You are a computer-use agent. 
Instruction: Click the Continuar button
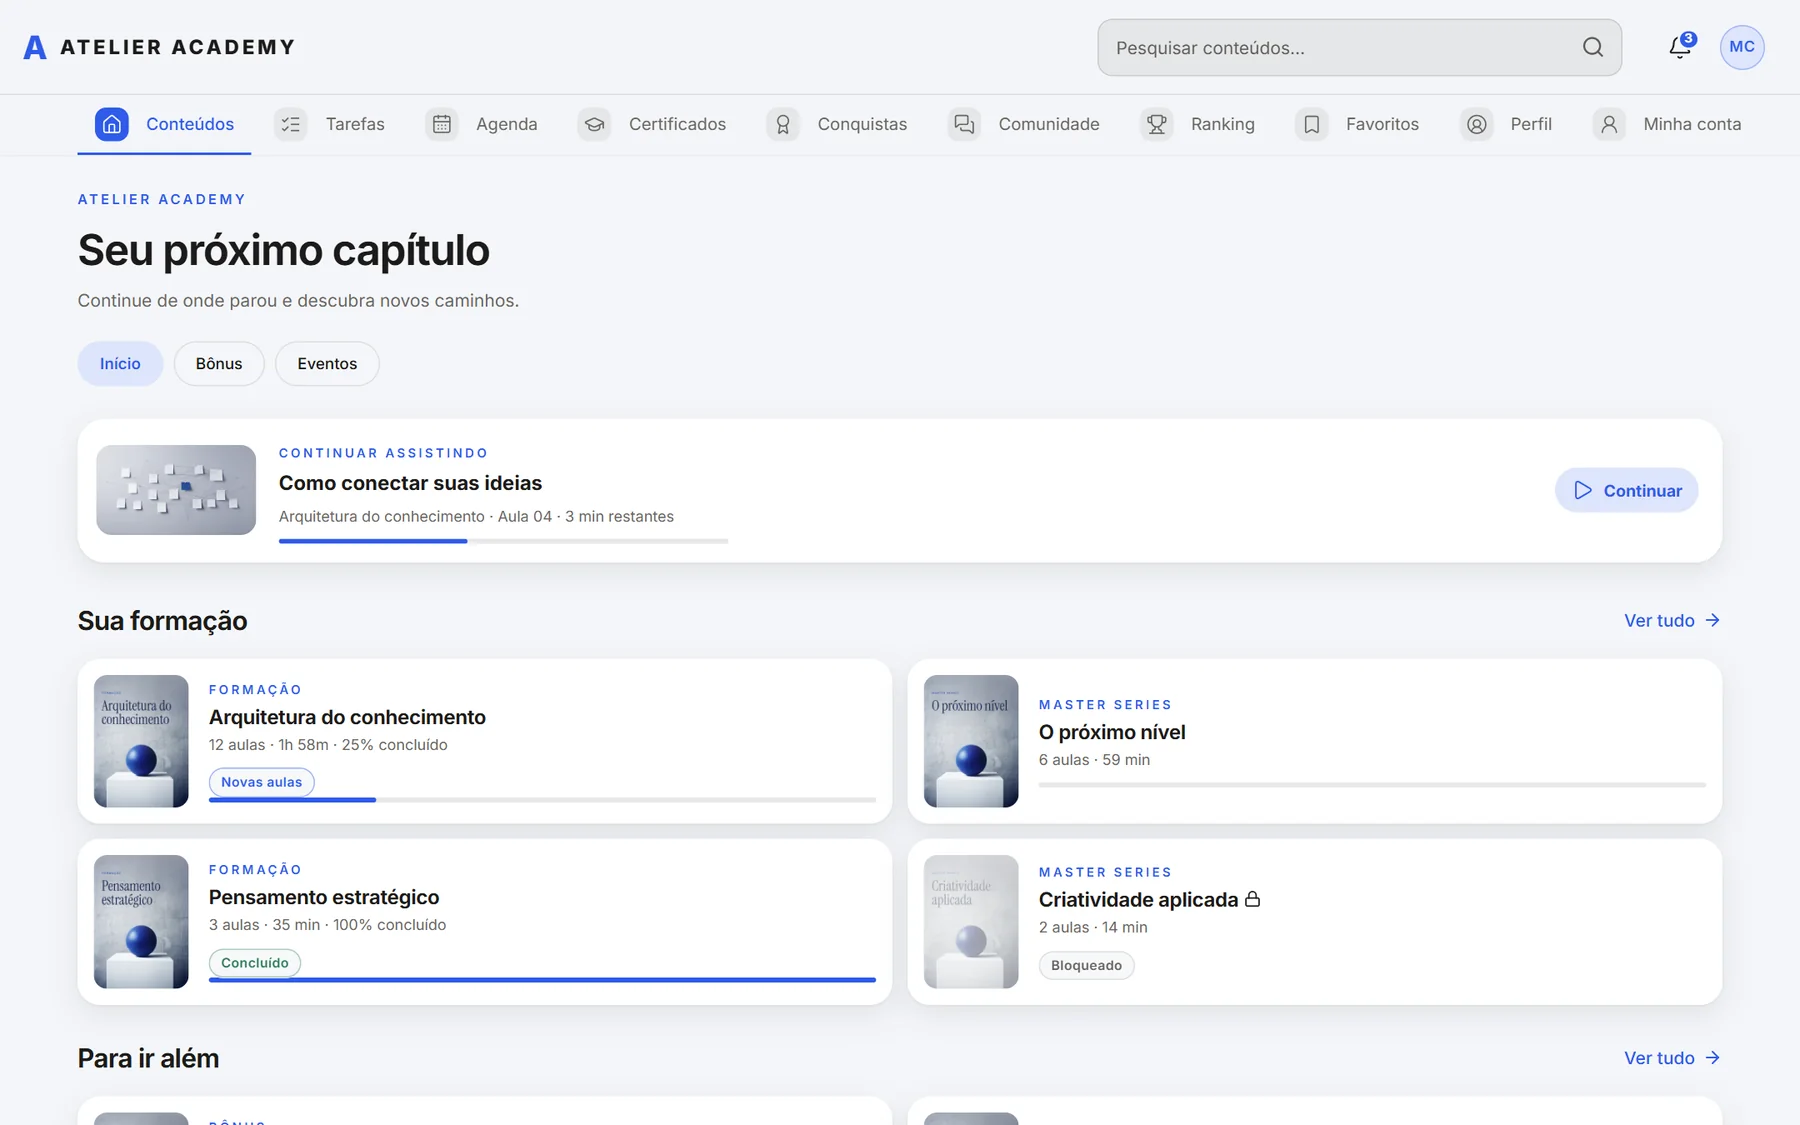pyautogui.click(x=1627, y=490)
